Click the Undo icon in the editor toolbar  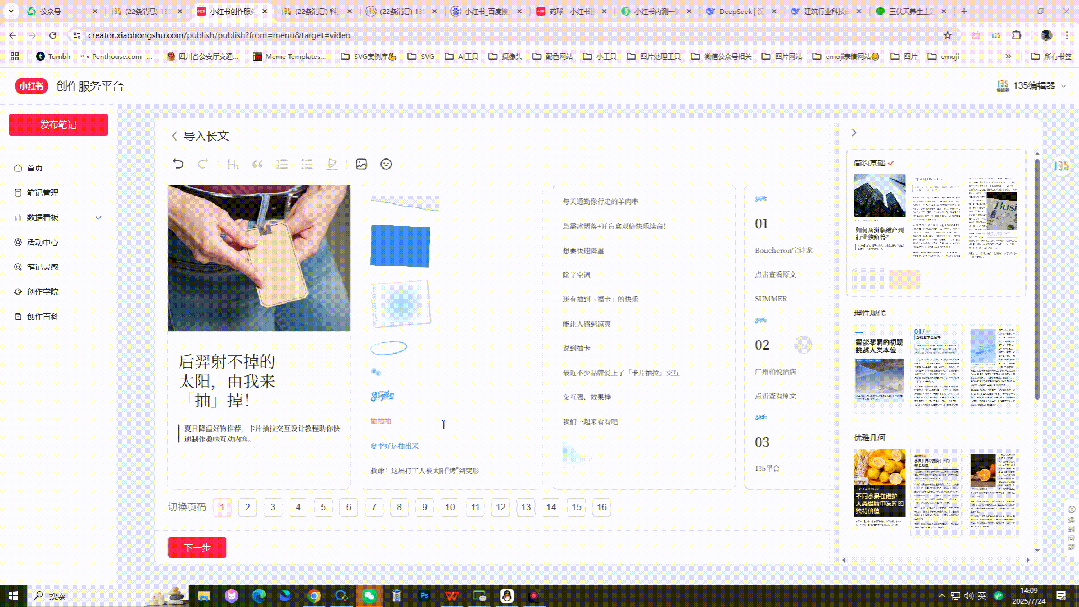pos(179,164)
